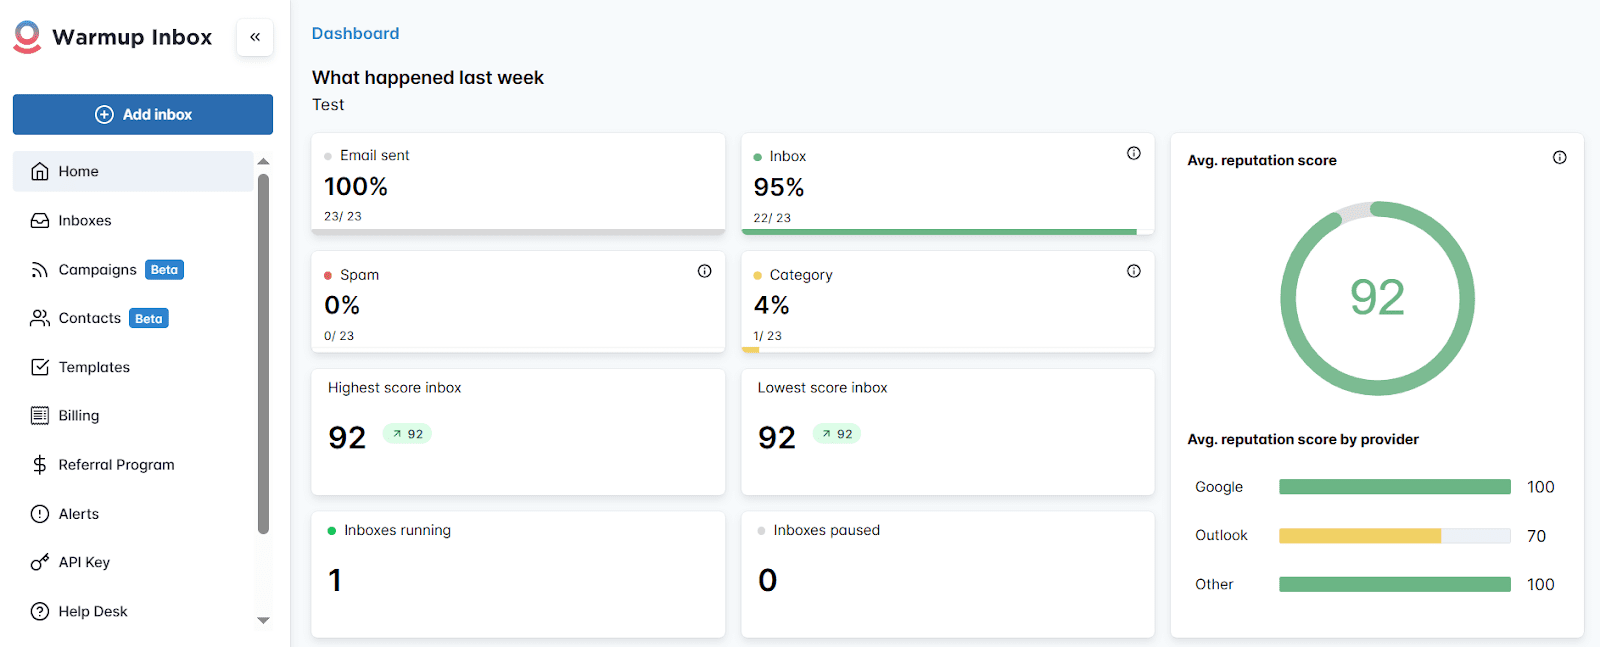The image size is (1600, 647).
Task: Show info for Inbox percentage card
Action: (1133, 153)
